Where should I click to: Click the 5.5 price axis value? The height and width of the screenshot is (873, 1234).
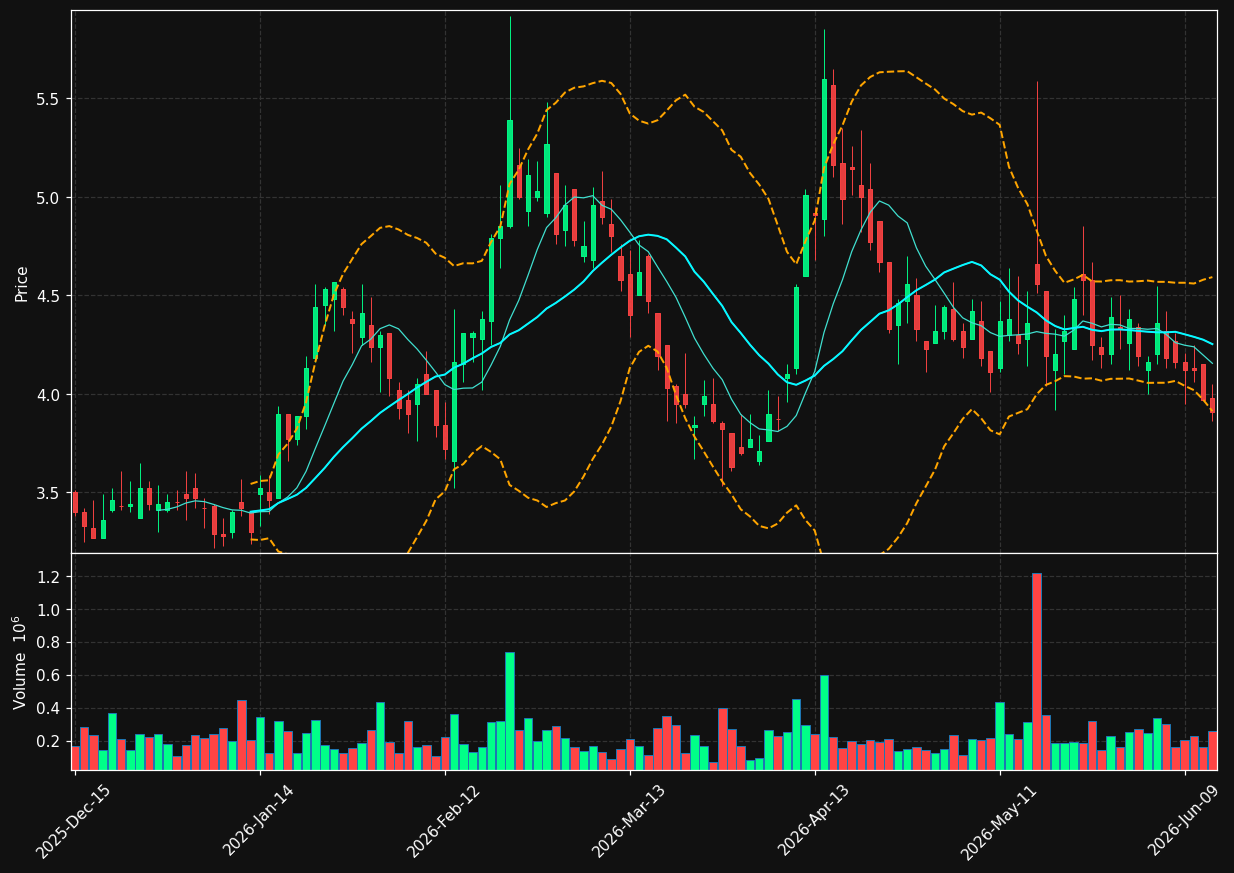pyautogui.click(x=49, y=99)
